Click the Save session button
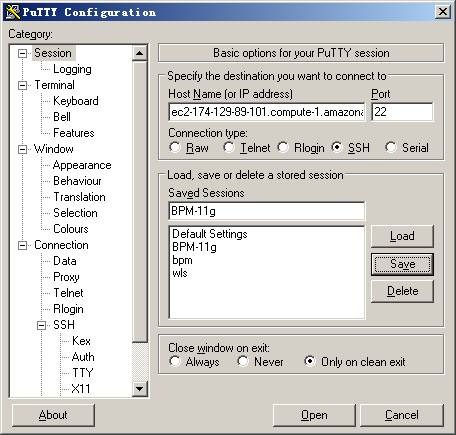This screenshot has width=456, height=435. point(402,264)
